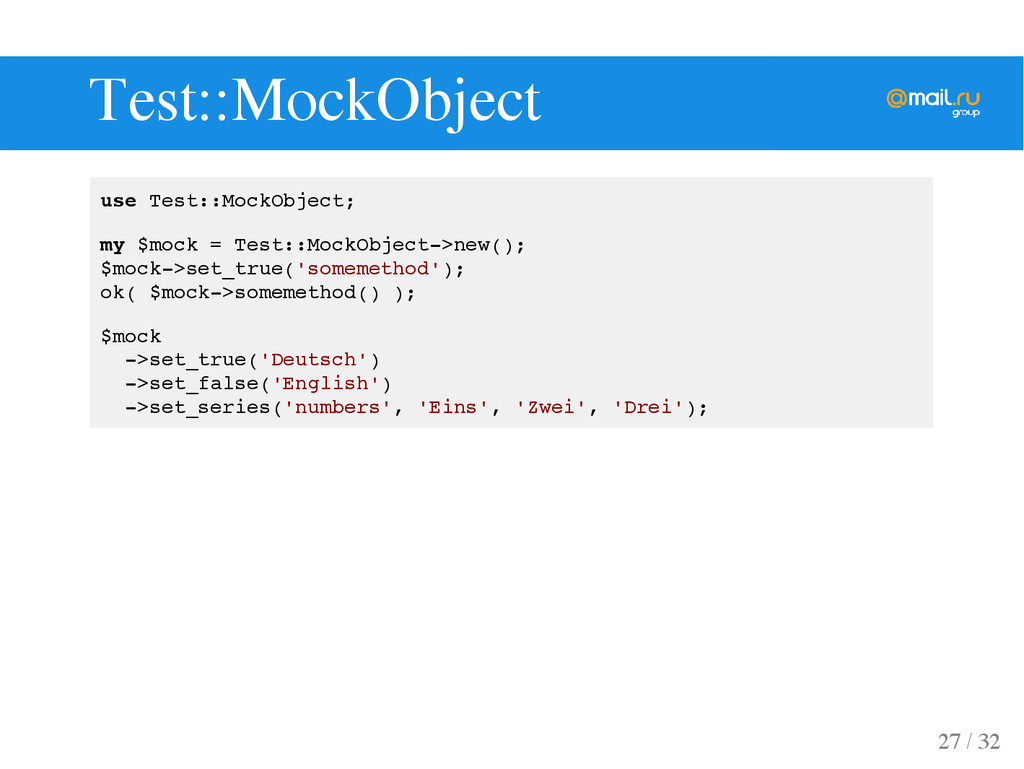Click the @ symbol in mail.ru logo

(x=897, y=99)
